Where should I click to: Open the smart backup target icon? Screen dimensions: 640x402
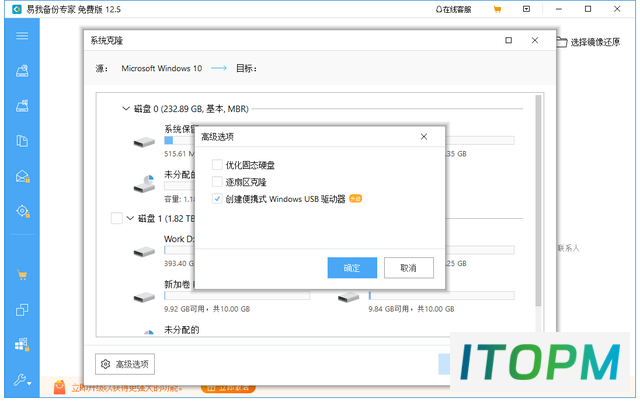click(22, 211)
